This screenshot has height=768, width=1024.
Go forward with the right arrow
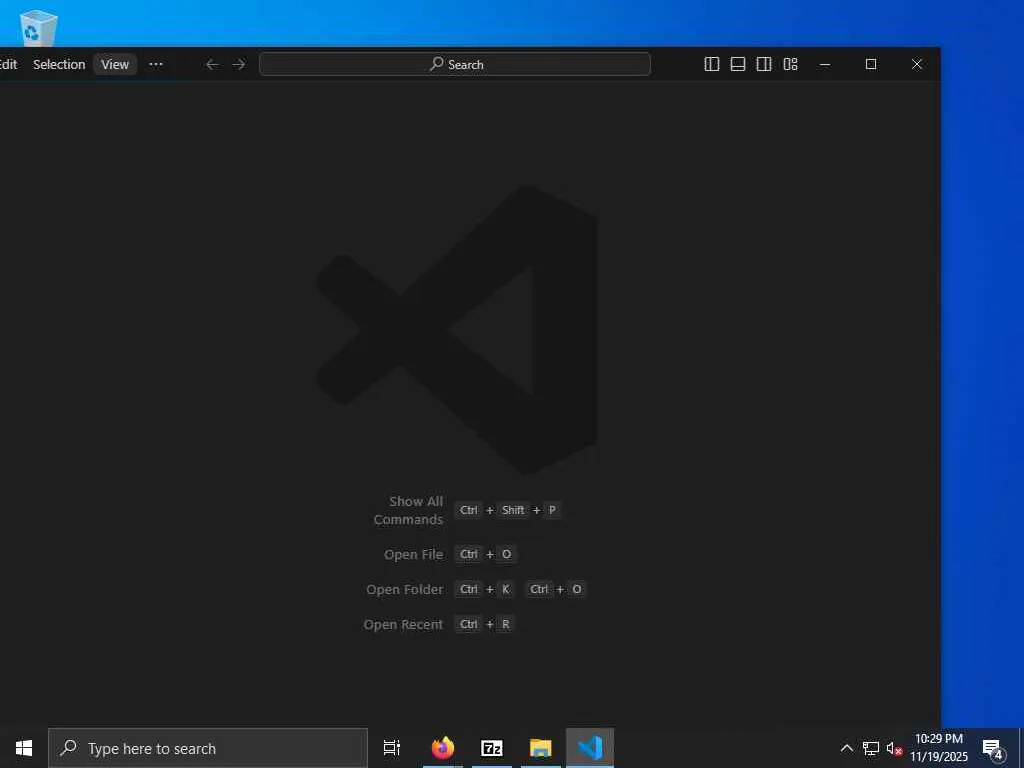tap(239, 64)
